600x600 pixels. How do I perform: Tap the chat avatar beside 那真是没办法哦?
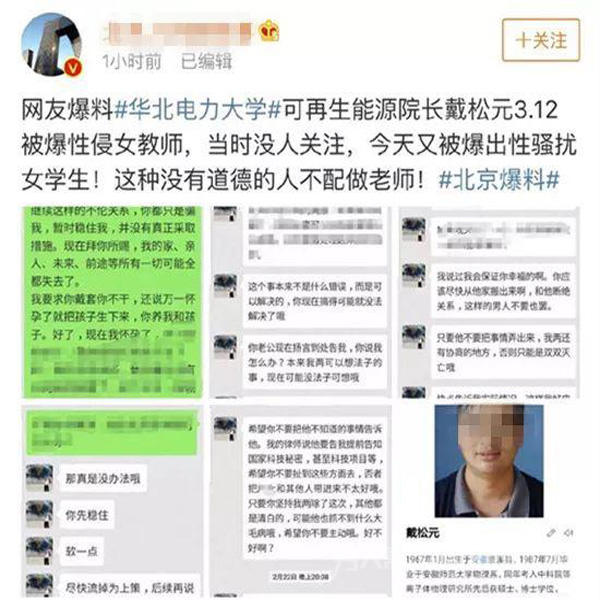click(x=39, y=477)
